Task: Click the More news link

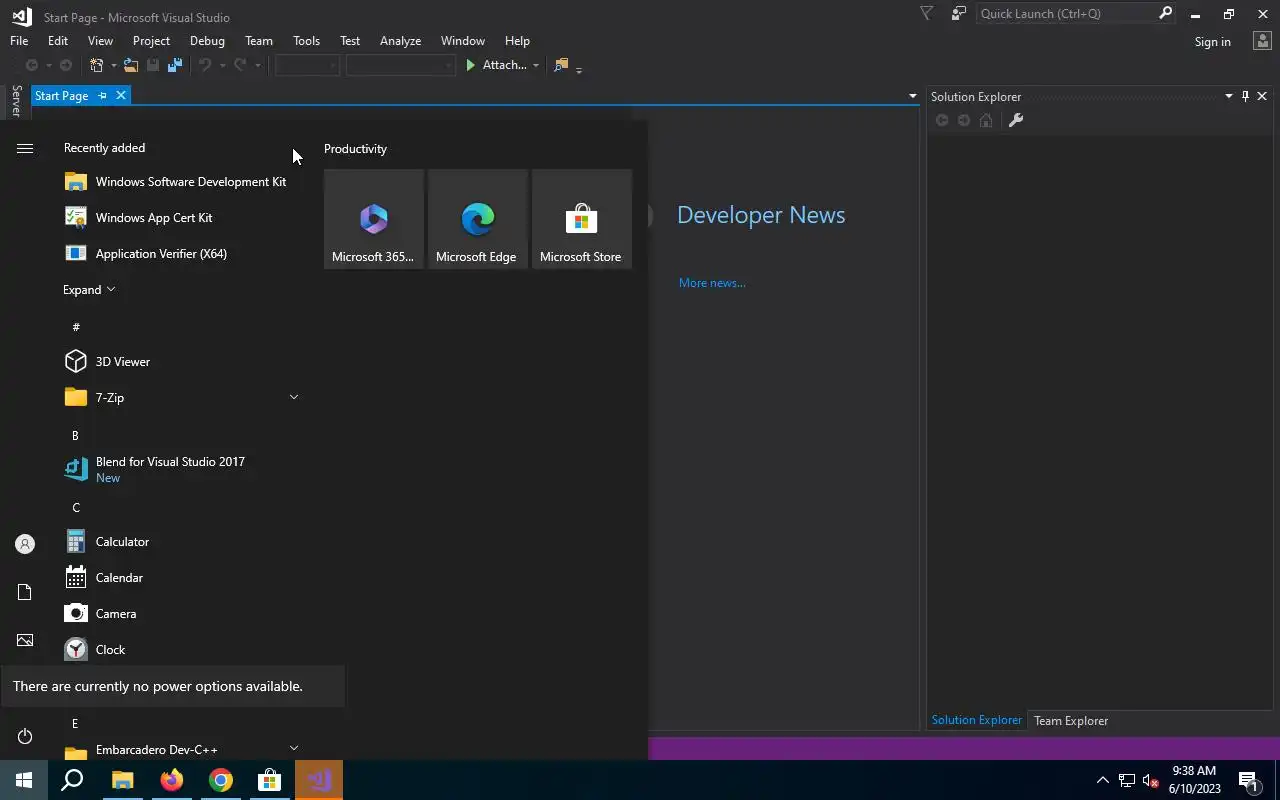Action: pos(712,283)
